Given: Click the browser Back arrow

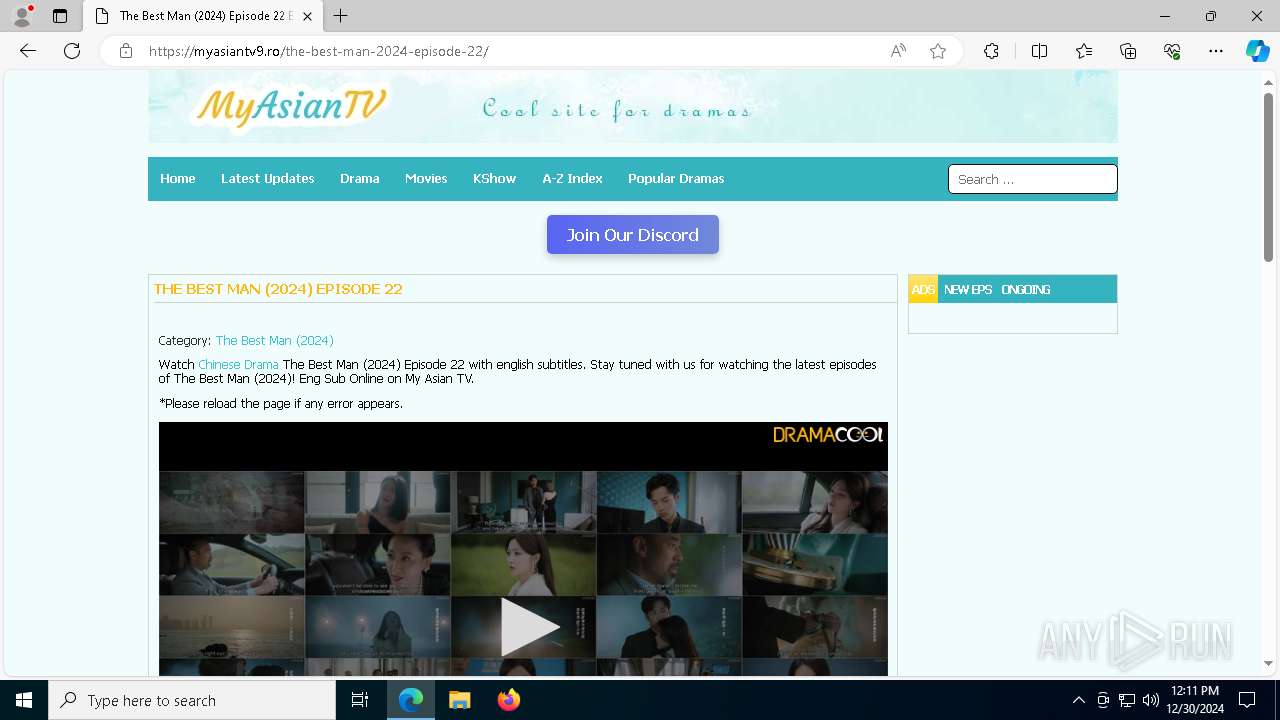Looking at the screenshot, I should coord(28,51).
